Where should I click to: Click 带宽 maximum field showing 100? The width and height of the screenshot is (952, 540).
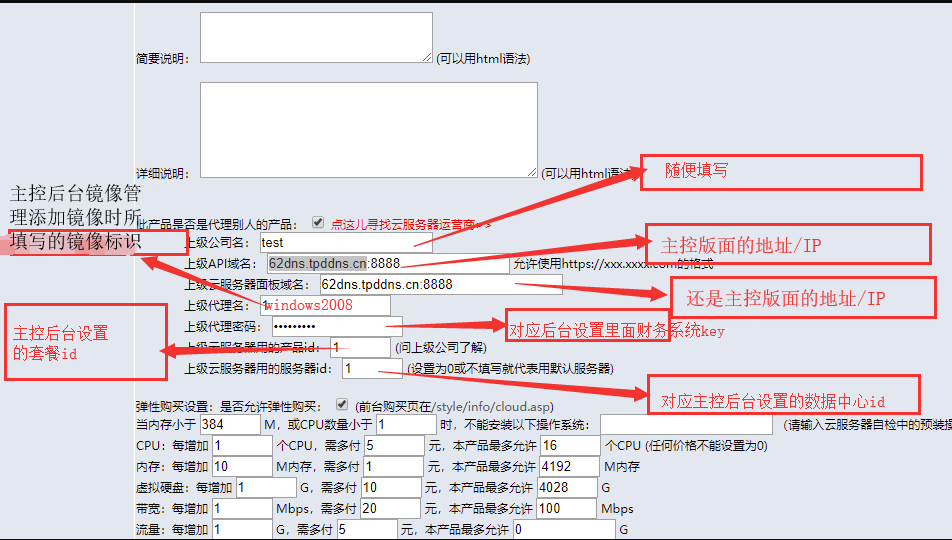click(566, 508)
